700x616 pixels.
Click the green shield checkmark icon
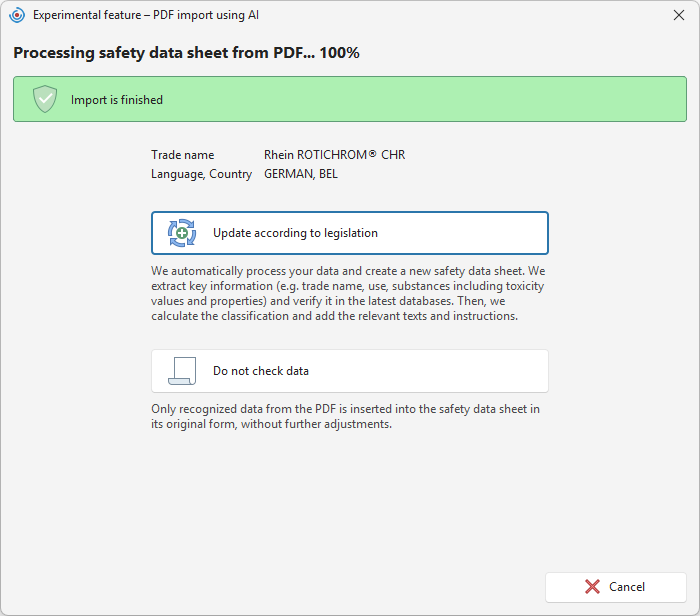pyautogui.click(x=45, y=99)
